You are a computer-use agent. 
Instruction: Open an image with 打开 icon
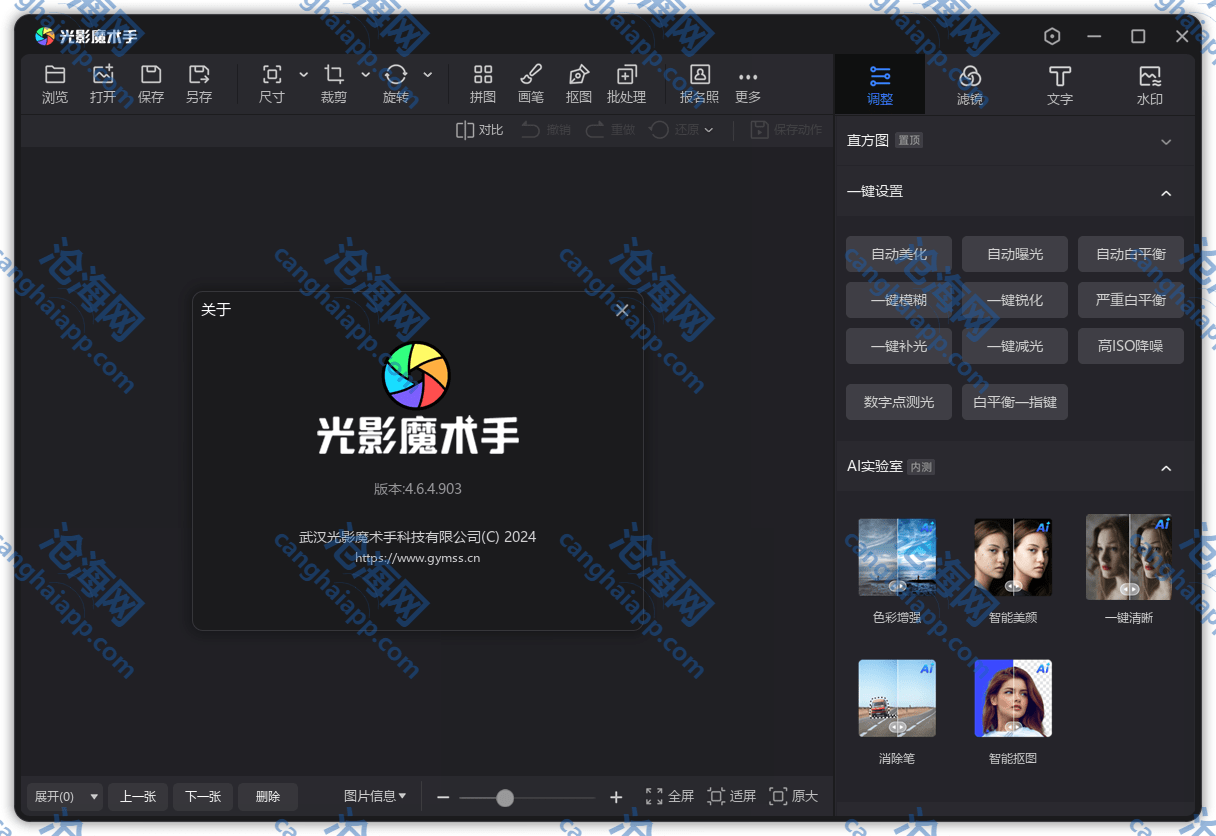(103, 75)
